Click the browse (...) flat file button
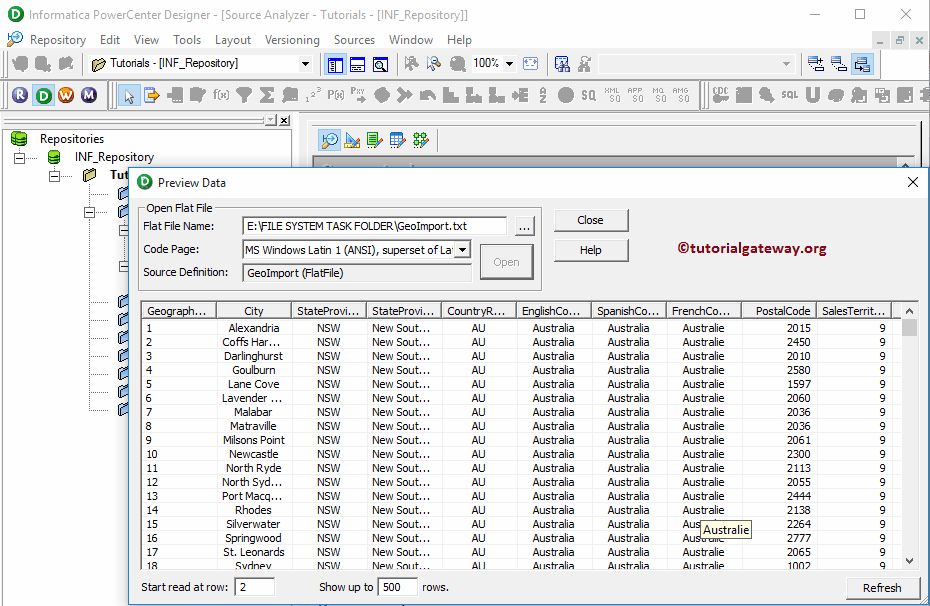Screen dimensions: 930x606 (524, 227)
